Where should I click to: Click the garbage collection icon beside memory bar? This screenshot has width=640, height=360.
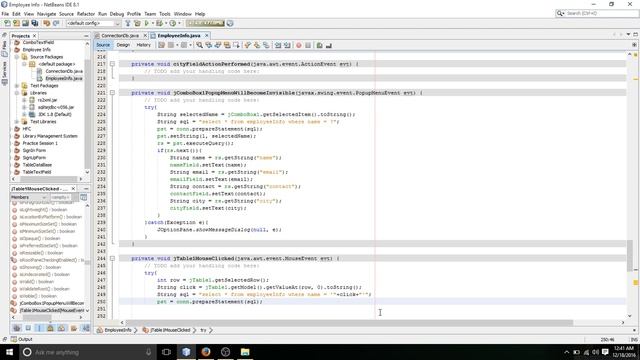coord(230,23)
